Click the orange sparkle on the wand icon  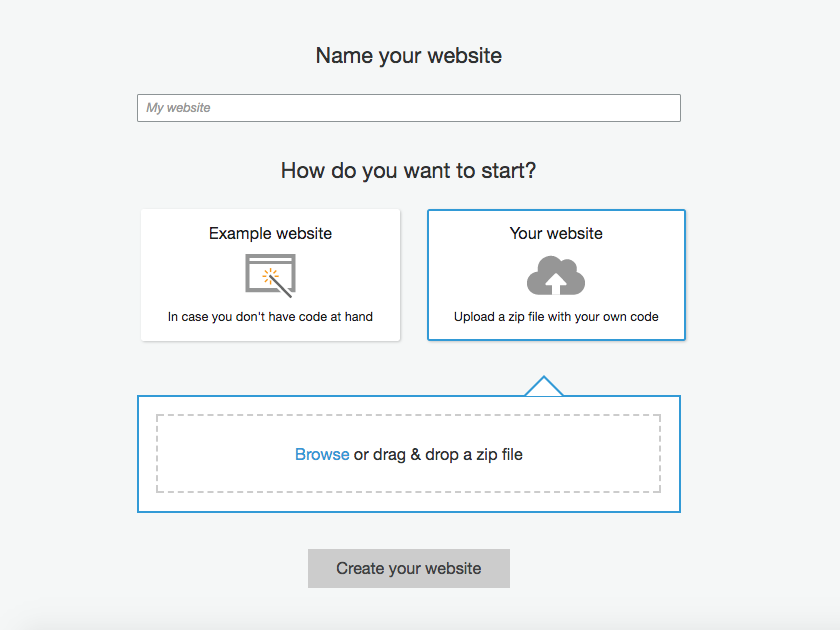click(271, 276)
